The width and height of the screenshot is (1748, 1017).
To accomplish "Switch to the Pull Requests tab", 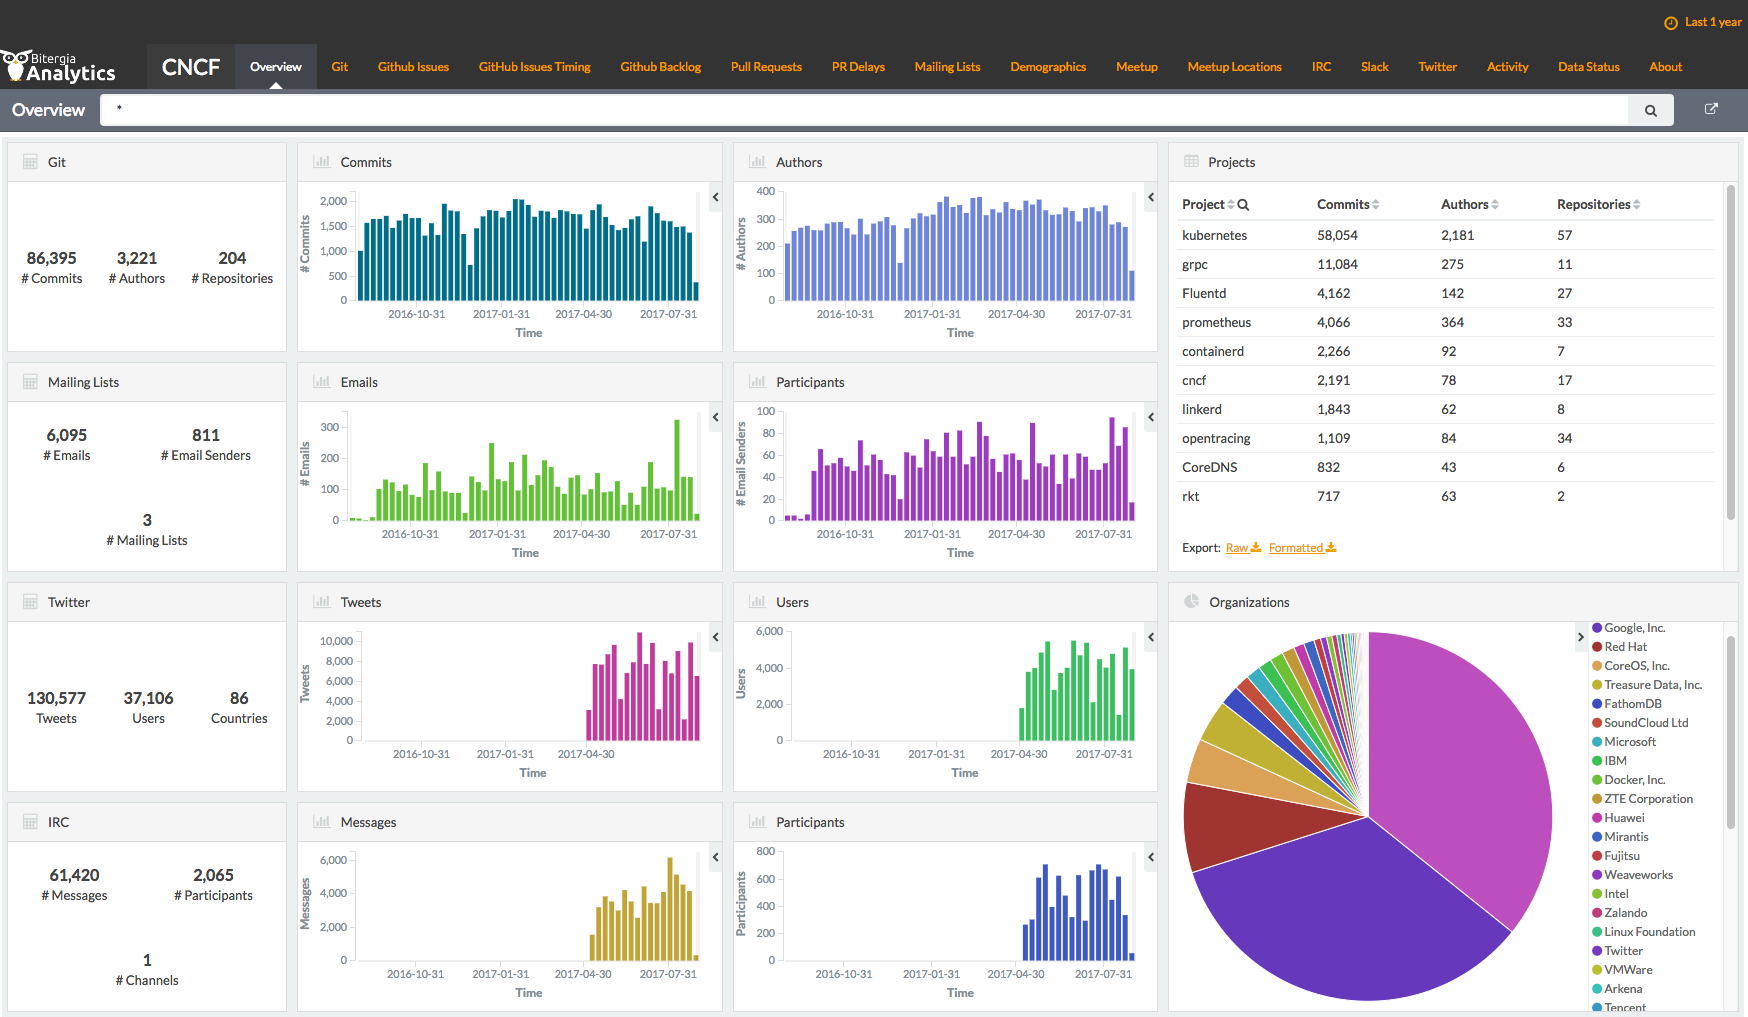I will pos(766,67).
